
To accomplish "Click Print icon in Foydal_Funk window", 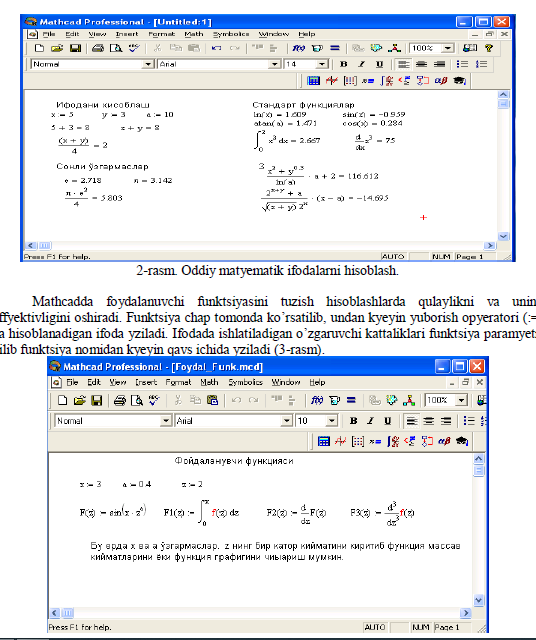I will [120, 400].
